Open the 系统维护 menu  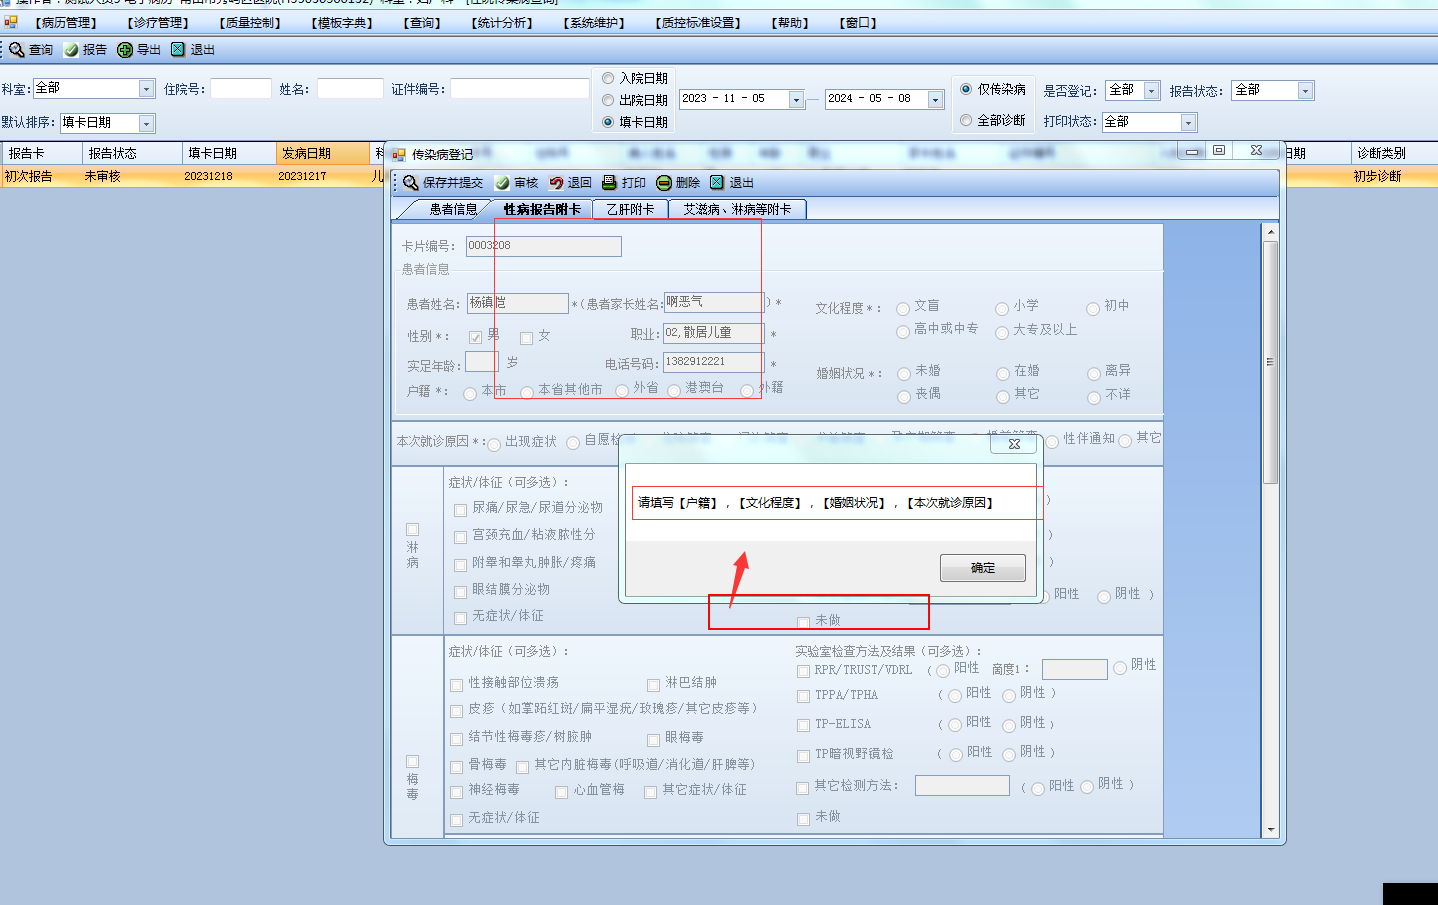tap(594, 23)
